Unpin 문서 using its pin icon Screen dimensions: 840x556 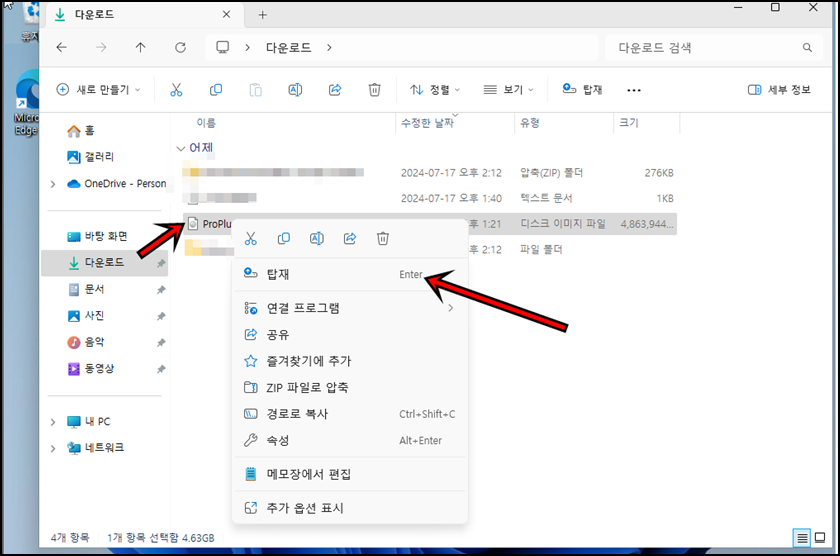161,290
